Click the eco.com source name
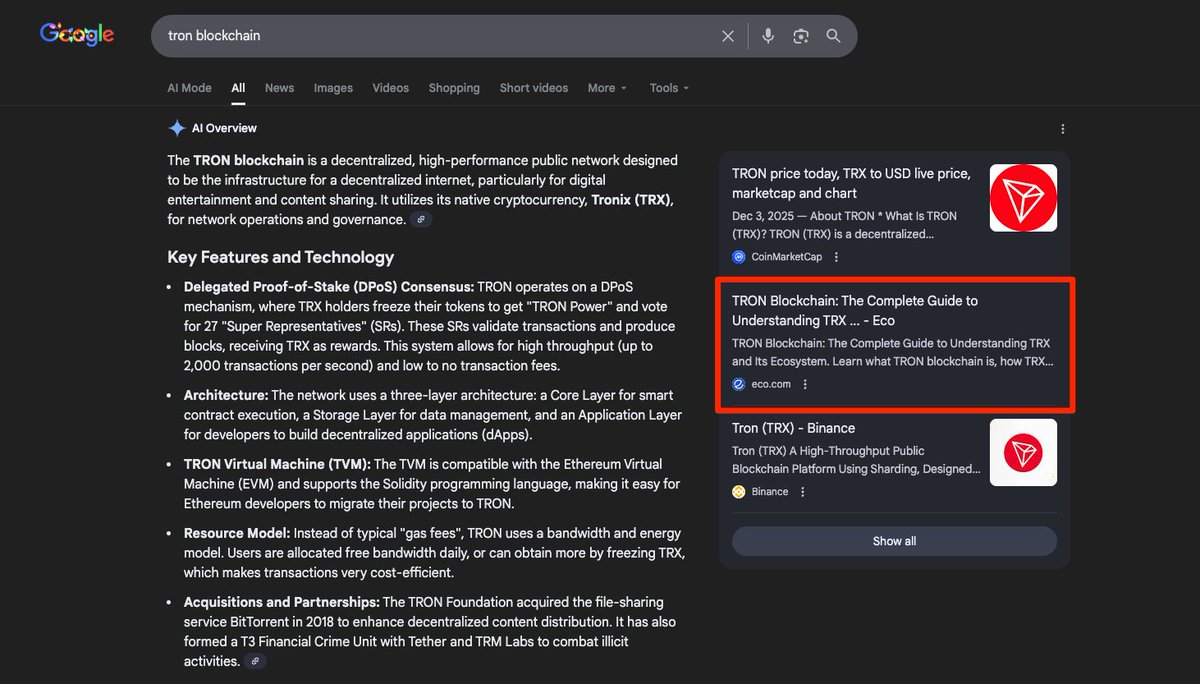Image resolution: width=1200 pixels, height=684 pixels. pyautogui.click(x=771, y=384)
